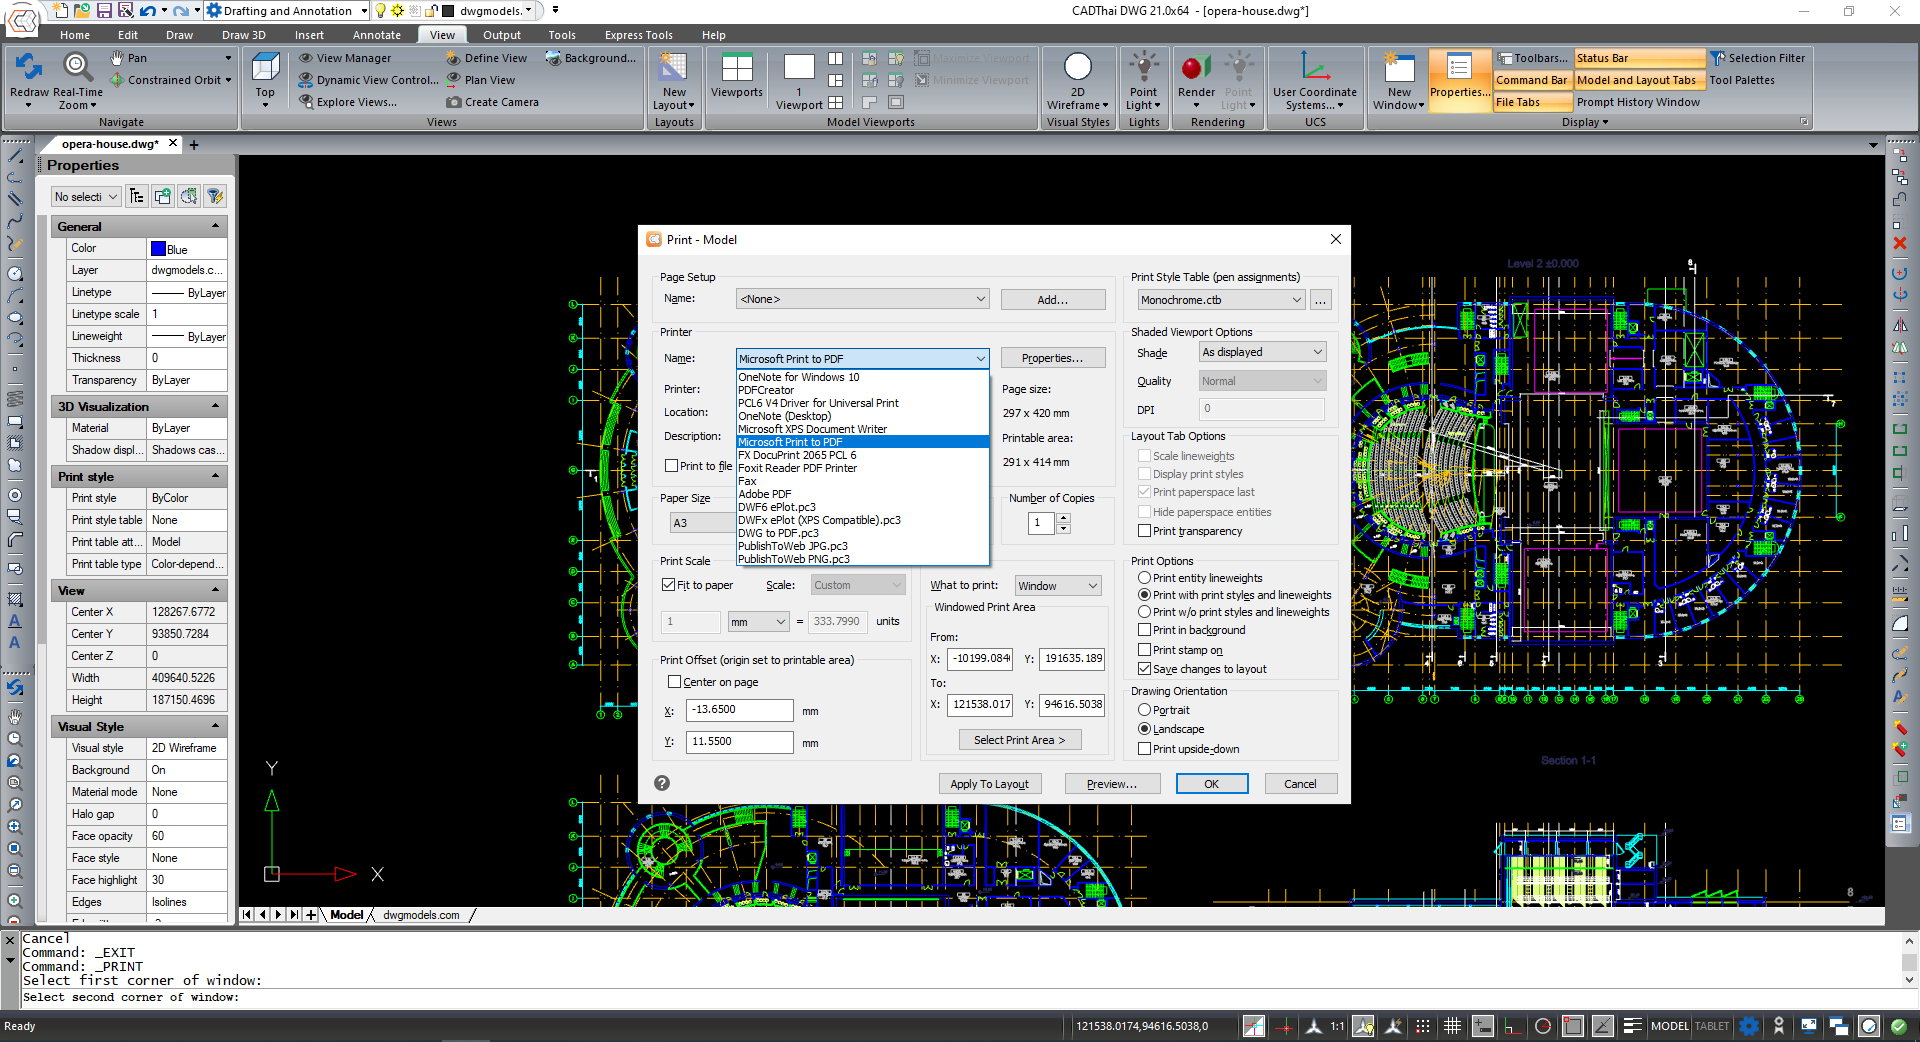This screenshot has width=1920, height=1042.
Task: Click the Plan View icon
Action: tap(453, 80)
